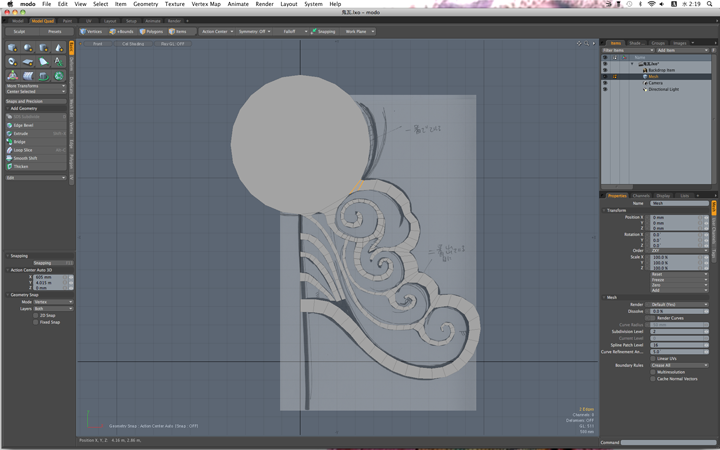This screenshot has width=720, height=450.
Task: Click the Snaps and Precision button
Action: point(36,101)
